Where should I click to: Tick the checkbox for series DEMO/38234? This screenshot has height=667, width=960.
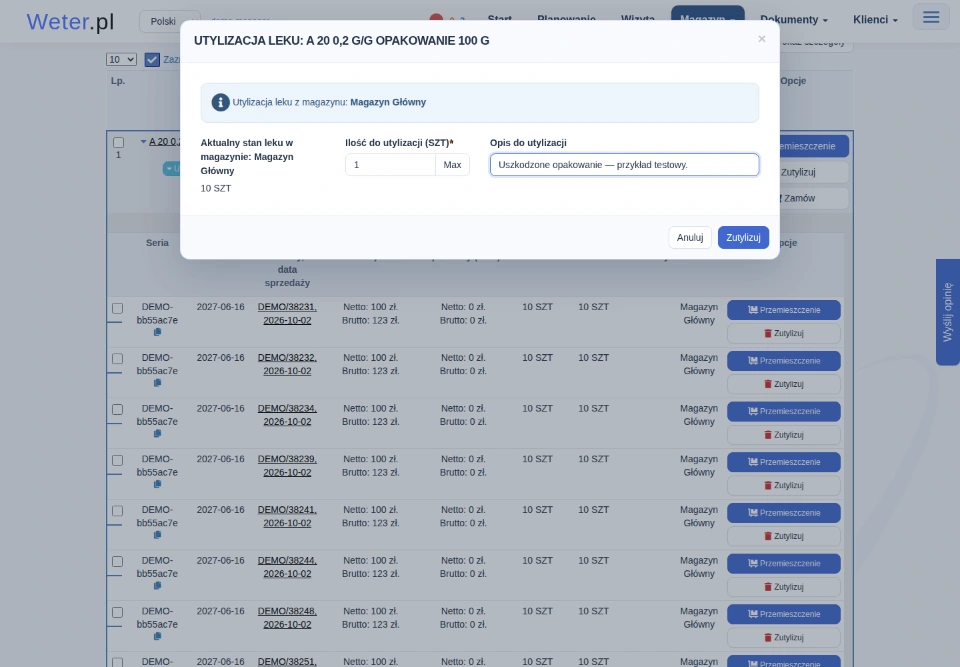[x=118, y=410]
